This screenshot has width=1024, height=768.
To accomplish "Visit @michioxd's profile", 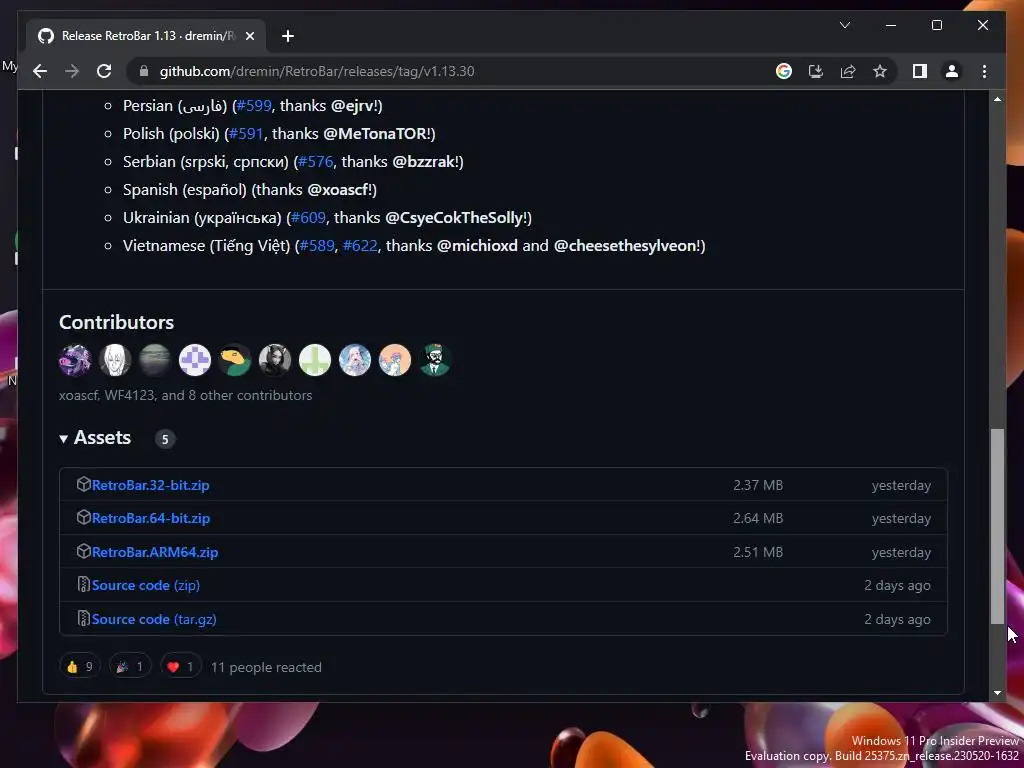I will pyautogui.click(x=477, y=246).
